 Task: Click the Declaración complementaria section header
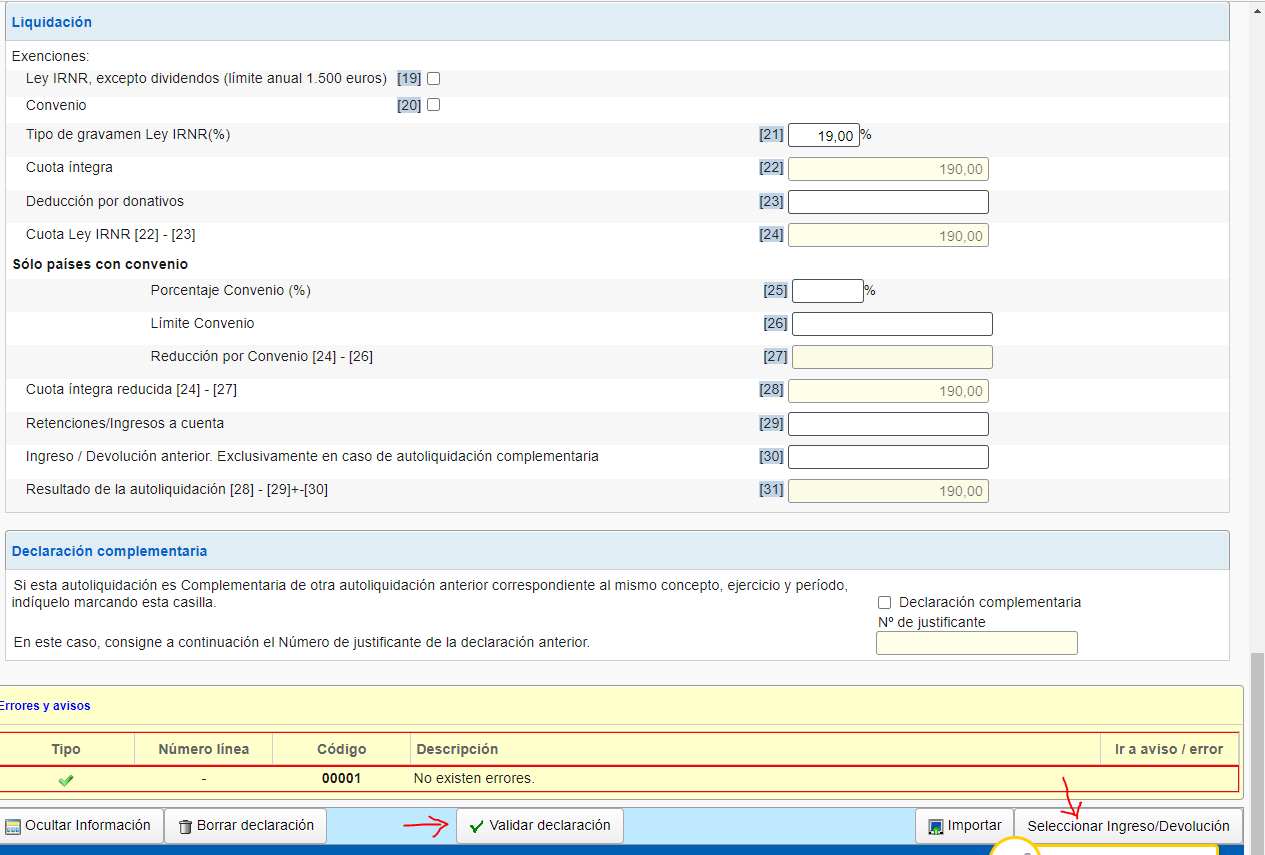pyautogui.click(x=110, y=551)
